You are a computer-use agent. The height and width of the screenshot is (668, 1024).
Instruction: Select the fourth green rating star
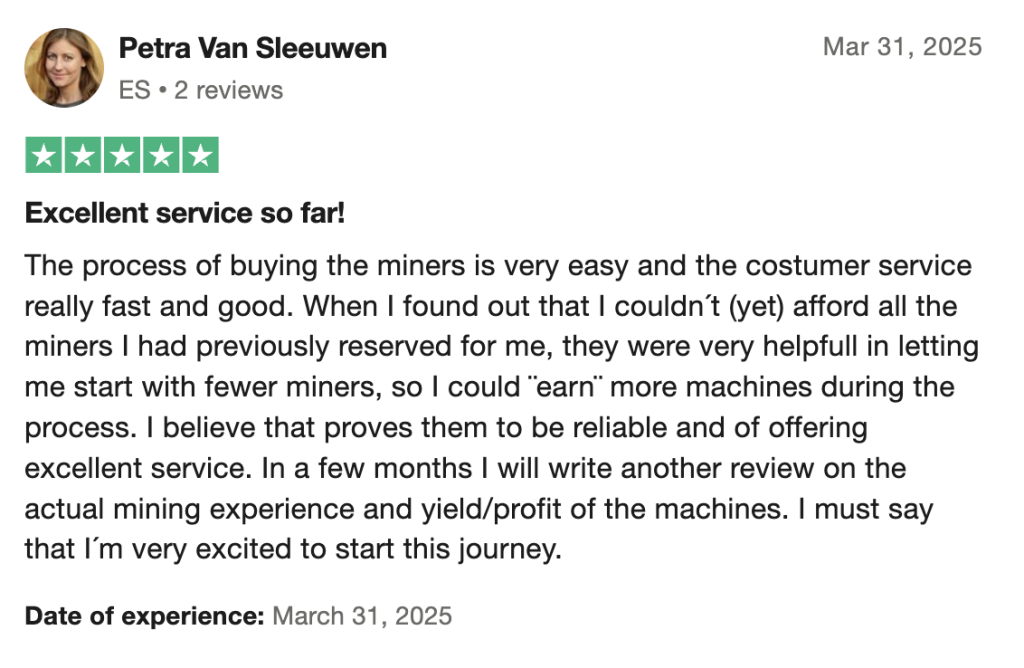pyautogui.click(x=161, y=155)
